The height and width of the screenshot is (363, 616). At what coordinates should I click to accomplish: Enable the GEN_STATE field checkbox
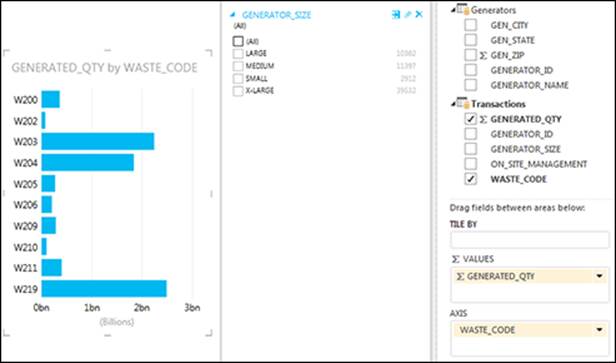471,40
